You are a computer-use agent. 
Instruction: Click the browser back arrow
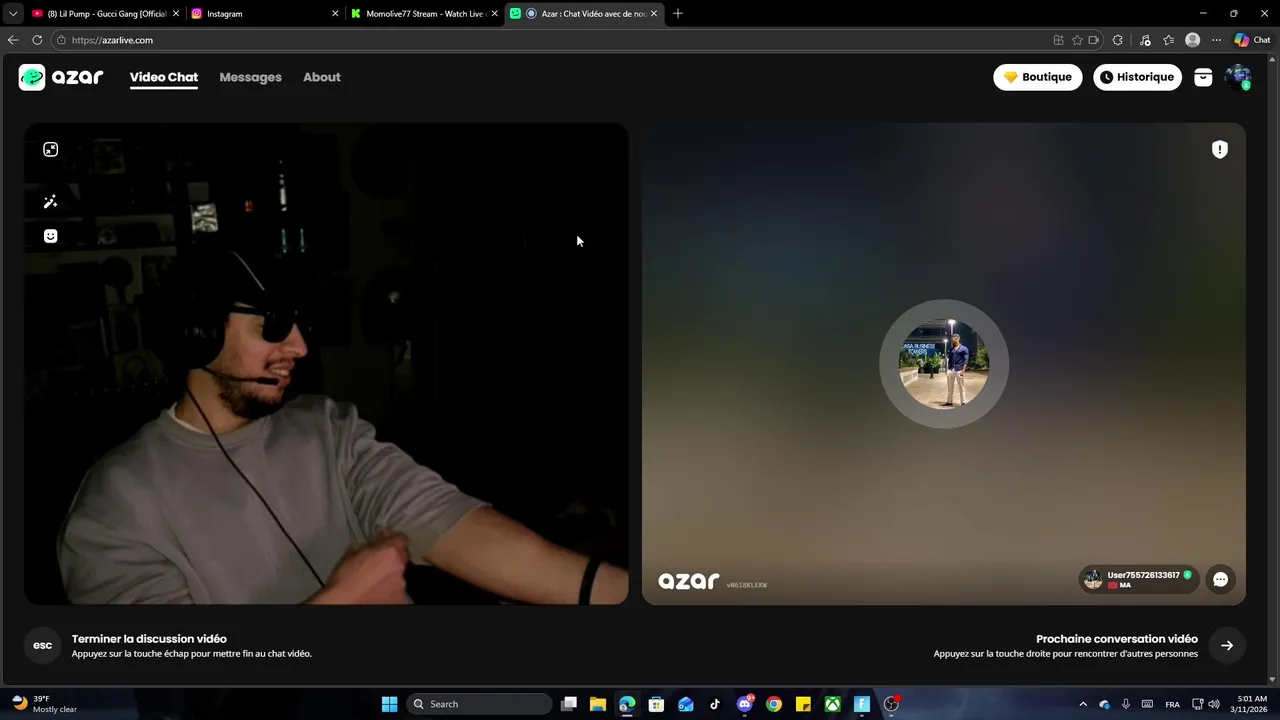click(x=12, y=40)
